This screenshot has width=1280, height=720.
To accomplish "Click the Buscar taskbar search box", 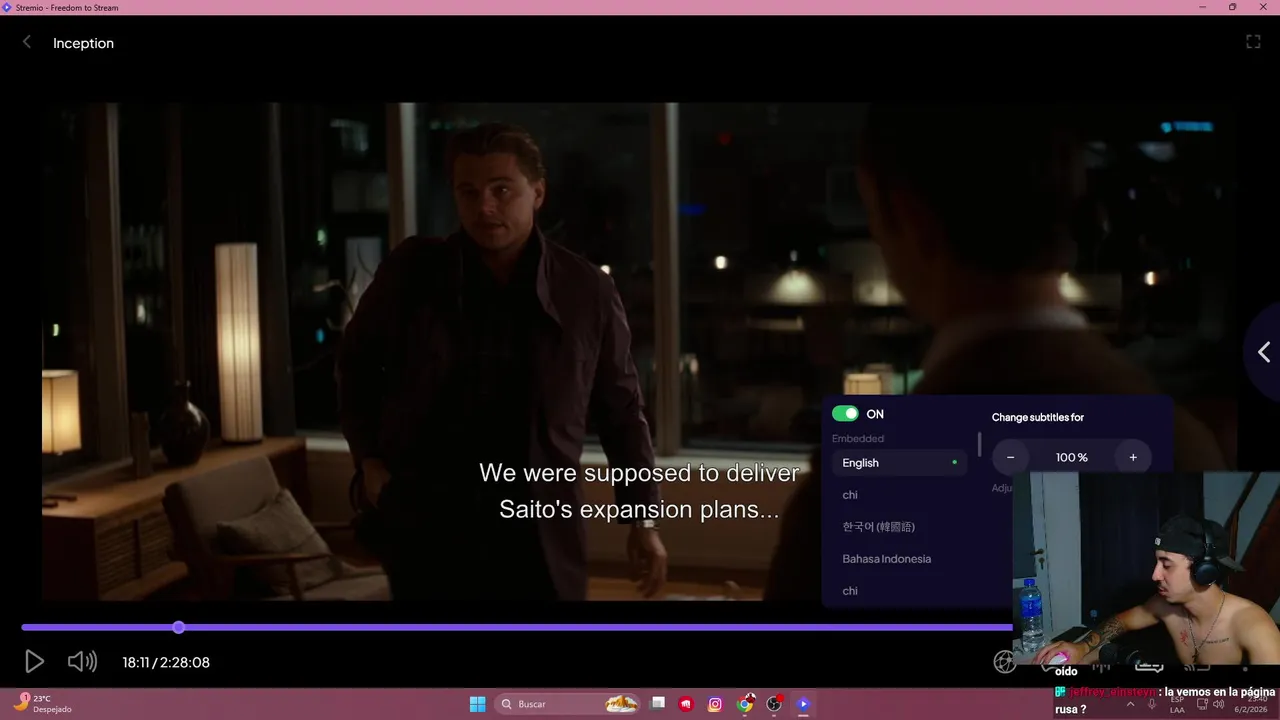I will coord(567,704).
